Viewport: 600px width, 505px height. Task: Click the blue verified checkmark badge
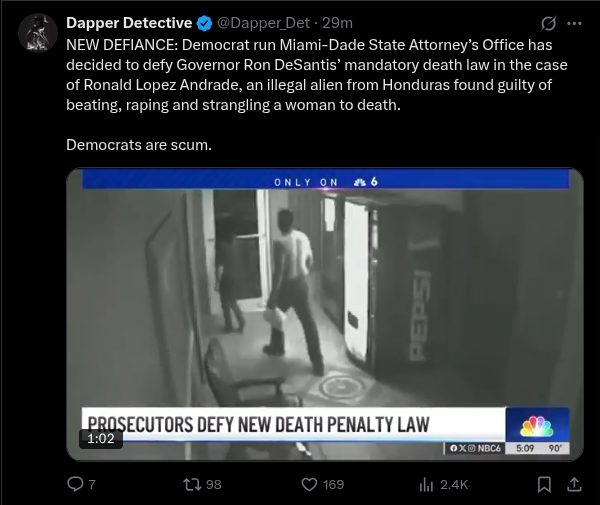204,24
